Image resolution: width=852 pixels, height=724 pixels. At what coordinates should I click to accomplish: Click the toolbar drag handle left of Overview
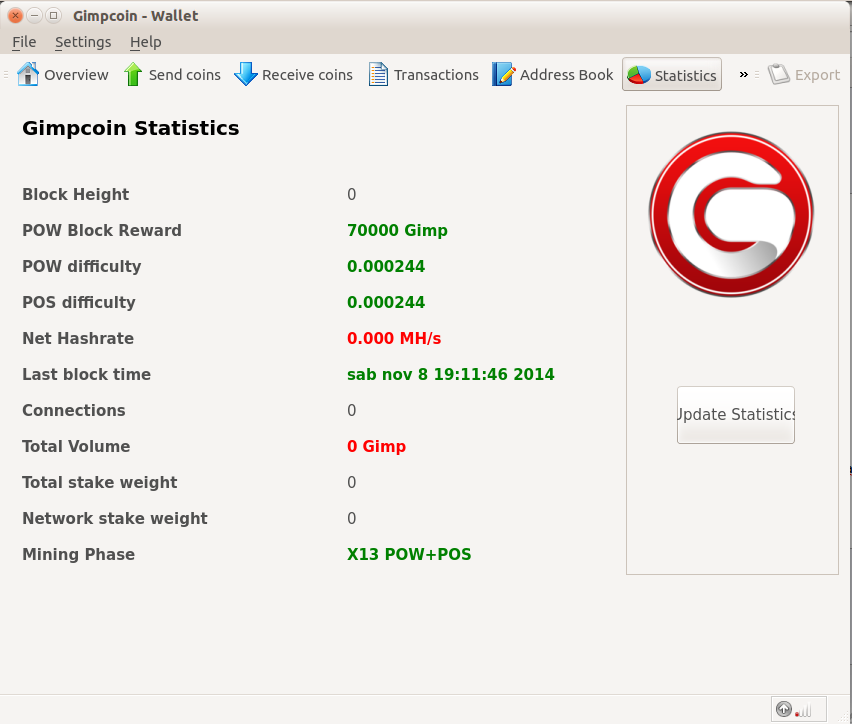[x=6, y=74]
